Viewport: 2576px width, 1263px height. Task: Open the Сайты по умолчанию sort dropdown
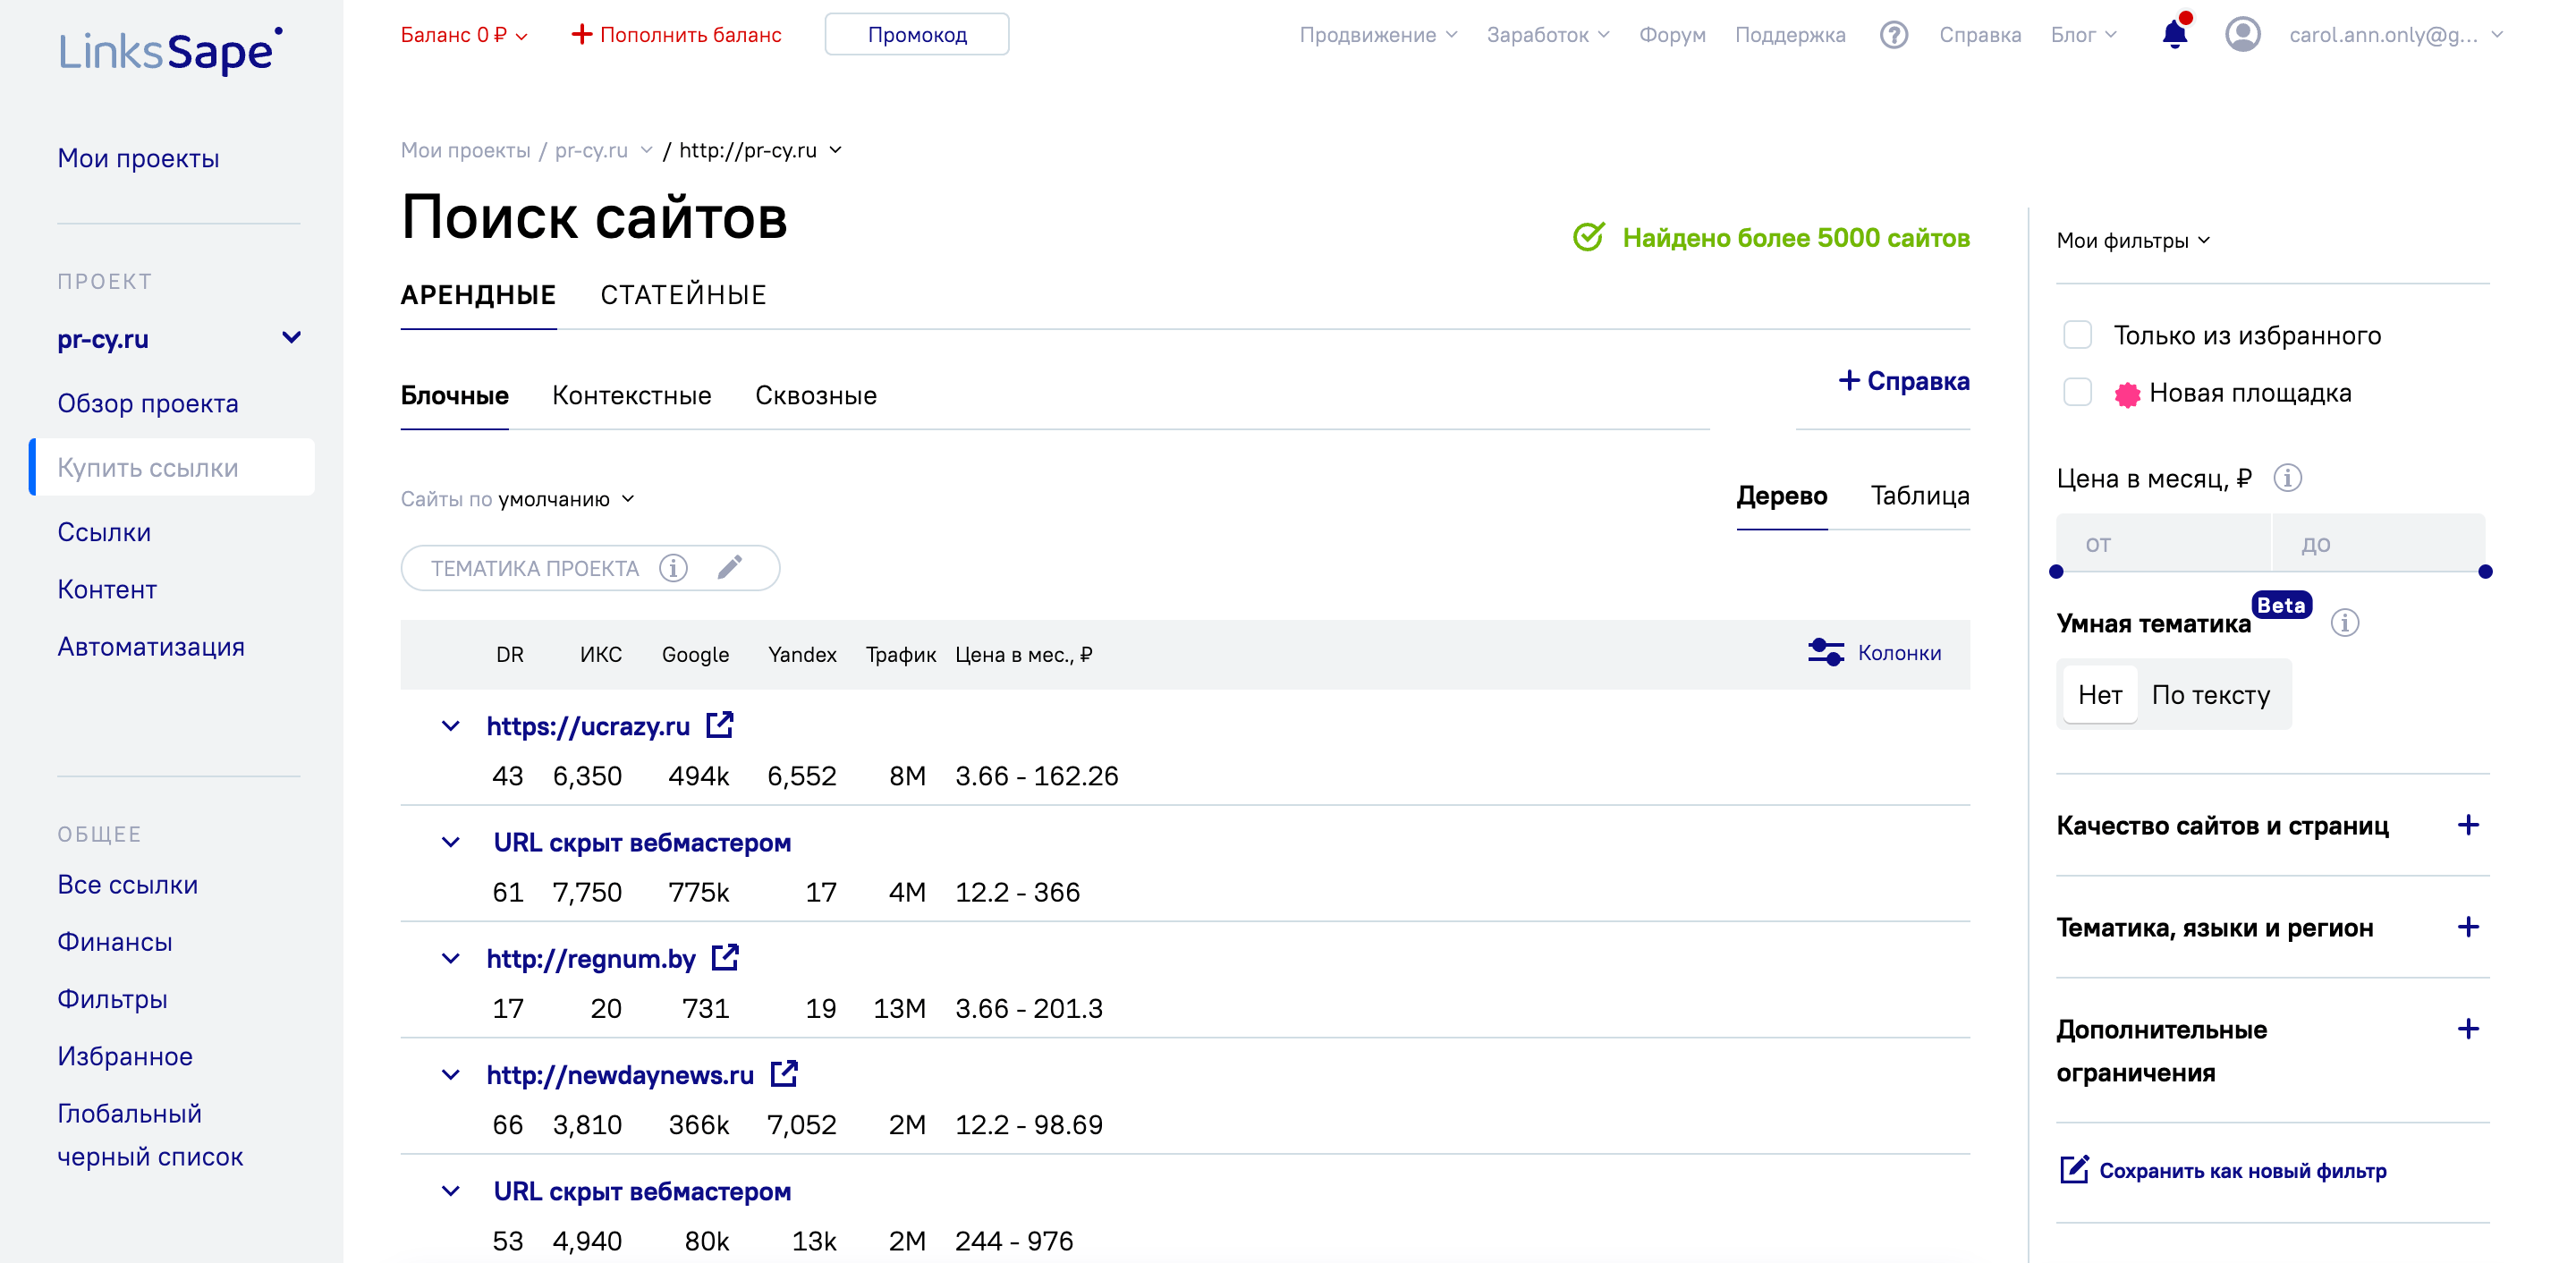(x=518, y=498)
